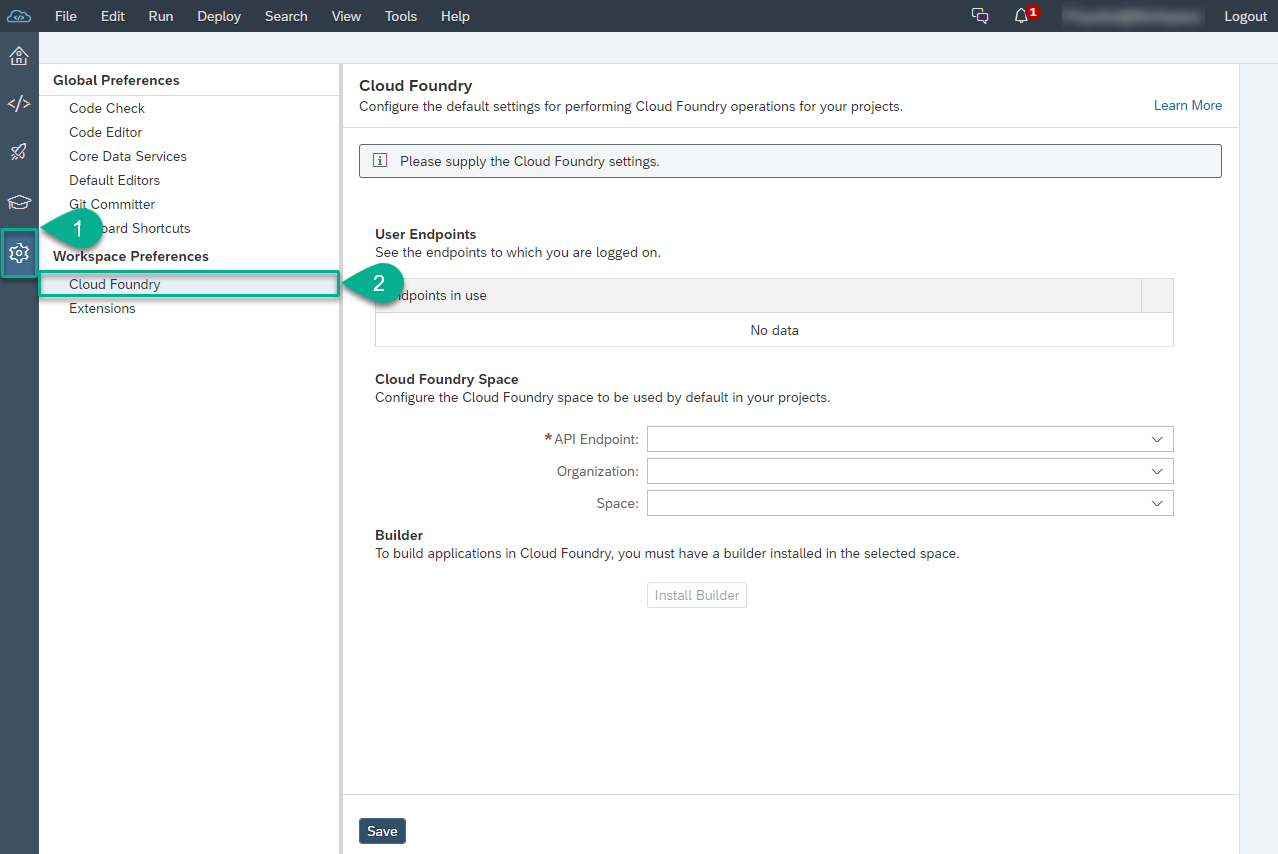Image resolution: width=1278 pixels, height=854 pixels.
Task: Select Core Data Services preference
Action: pos(128,156)
